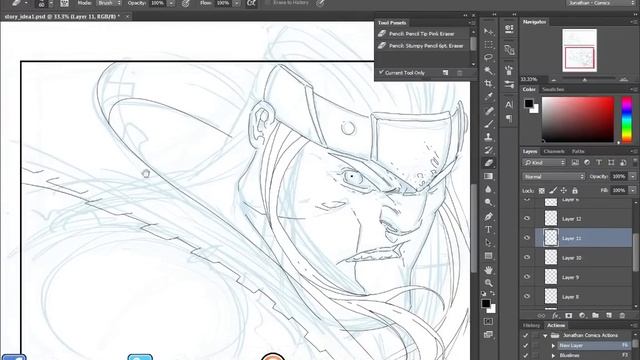Select the story_idea1.psd document tab
The width and height of the screenshot is (640, 360).
[x=62, y=17]
